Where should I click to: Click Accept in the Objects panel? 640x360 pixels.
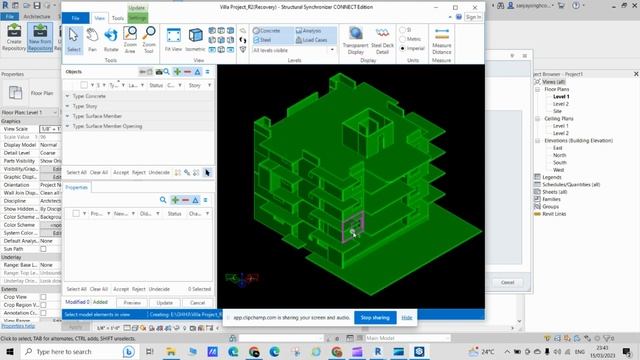[121, 173]
